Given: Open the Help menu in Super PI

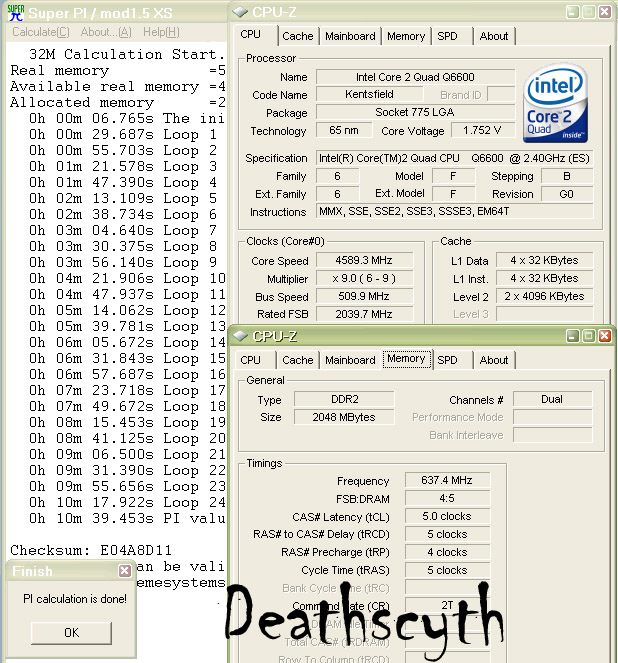Looking at the screenshot, I should (x=161, y=32).
